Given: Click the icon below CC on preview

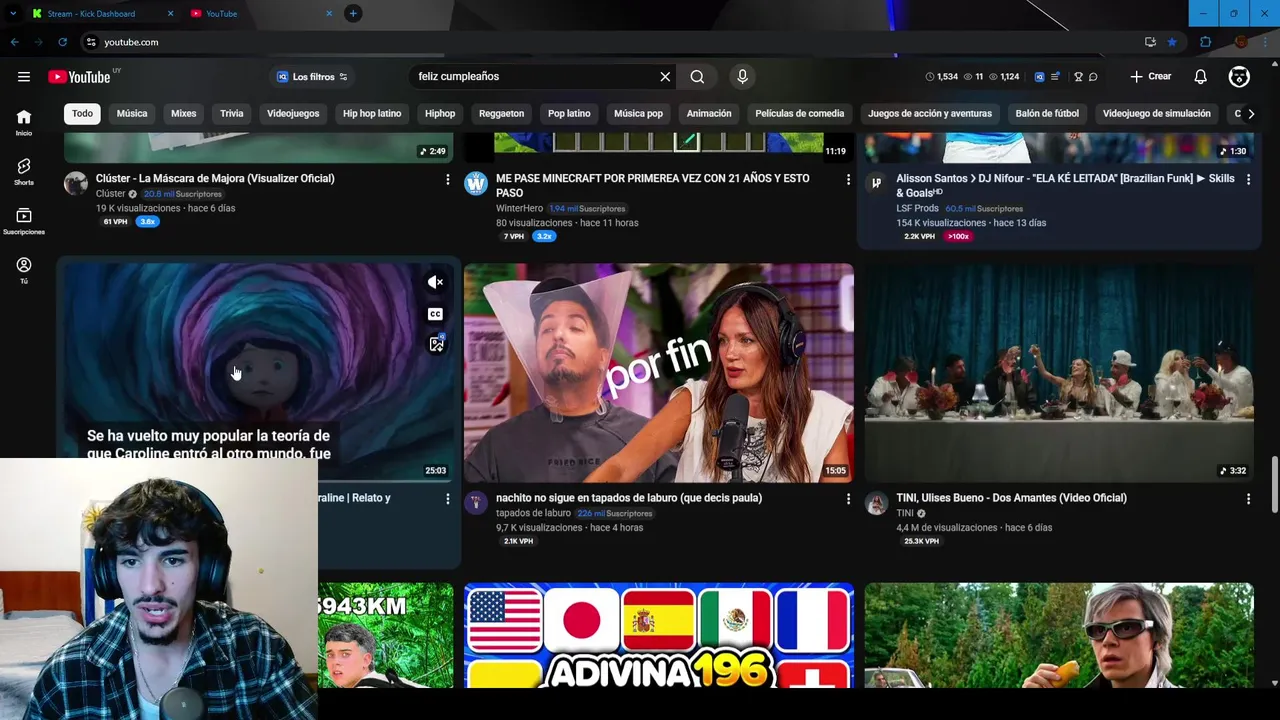Looking at the screenshot, I should click(436, 344).
